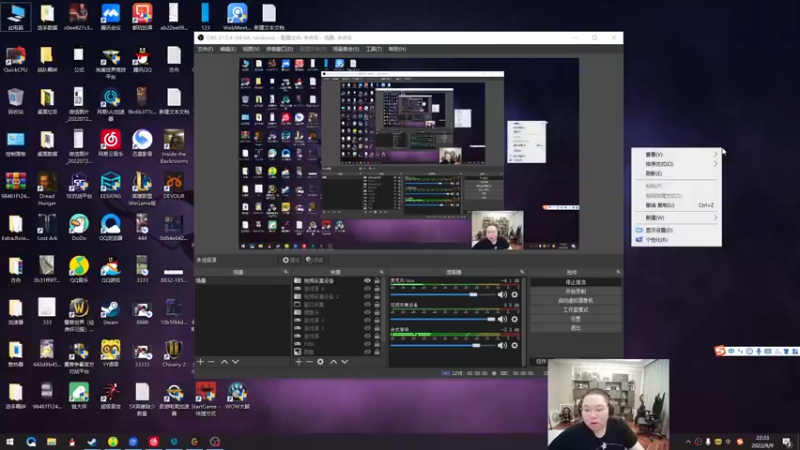Click the 启动虚拟摄像机 button
The height and width of the screenshot is (450, 800).
576,301
